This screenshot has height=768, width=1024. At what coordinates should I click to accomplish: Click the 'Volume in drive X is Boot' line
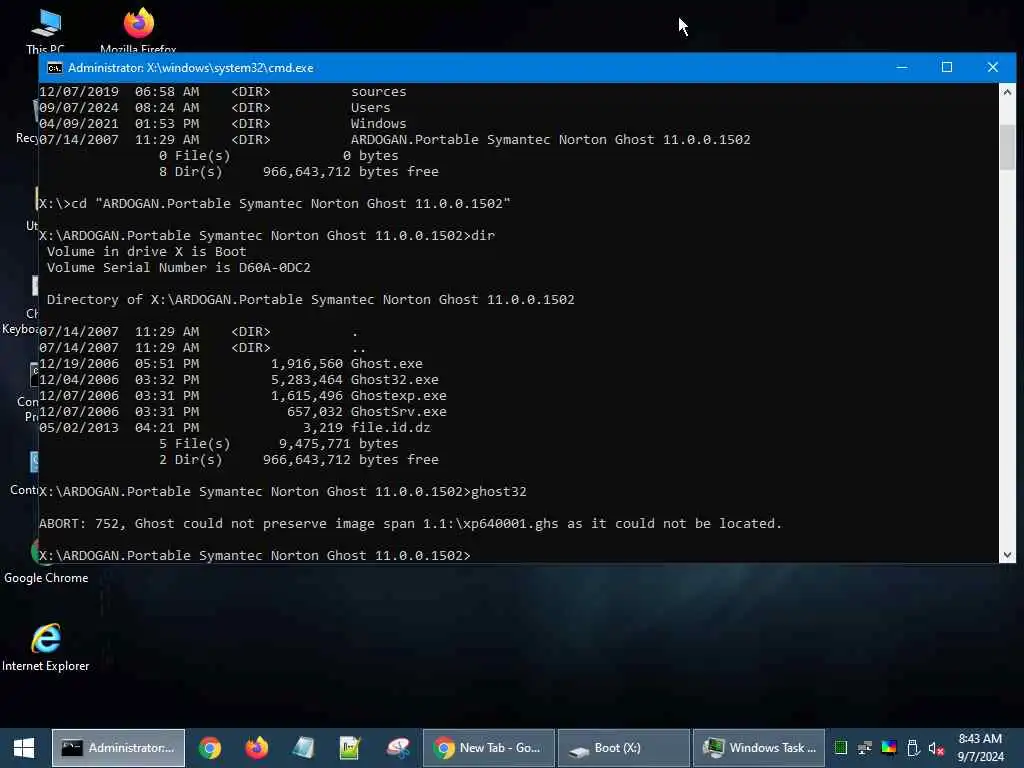click(x=147, y=251)
